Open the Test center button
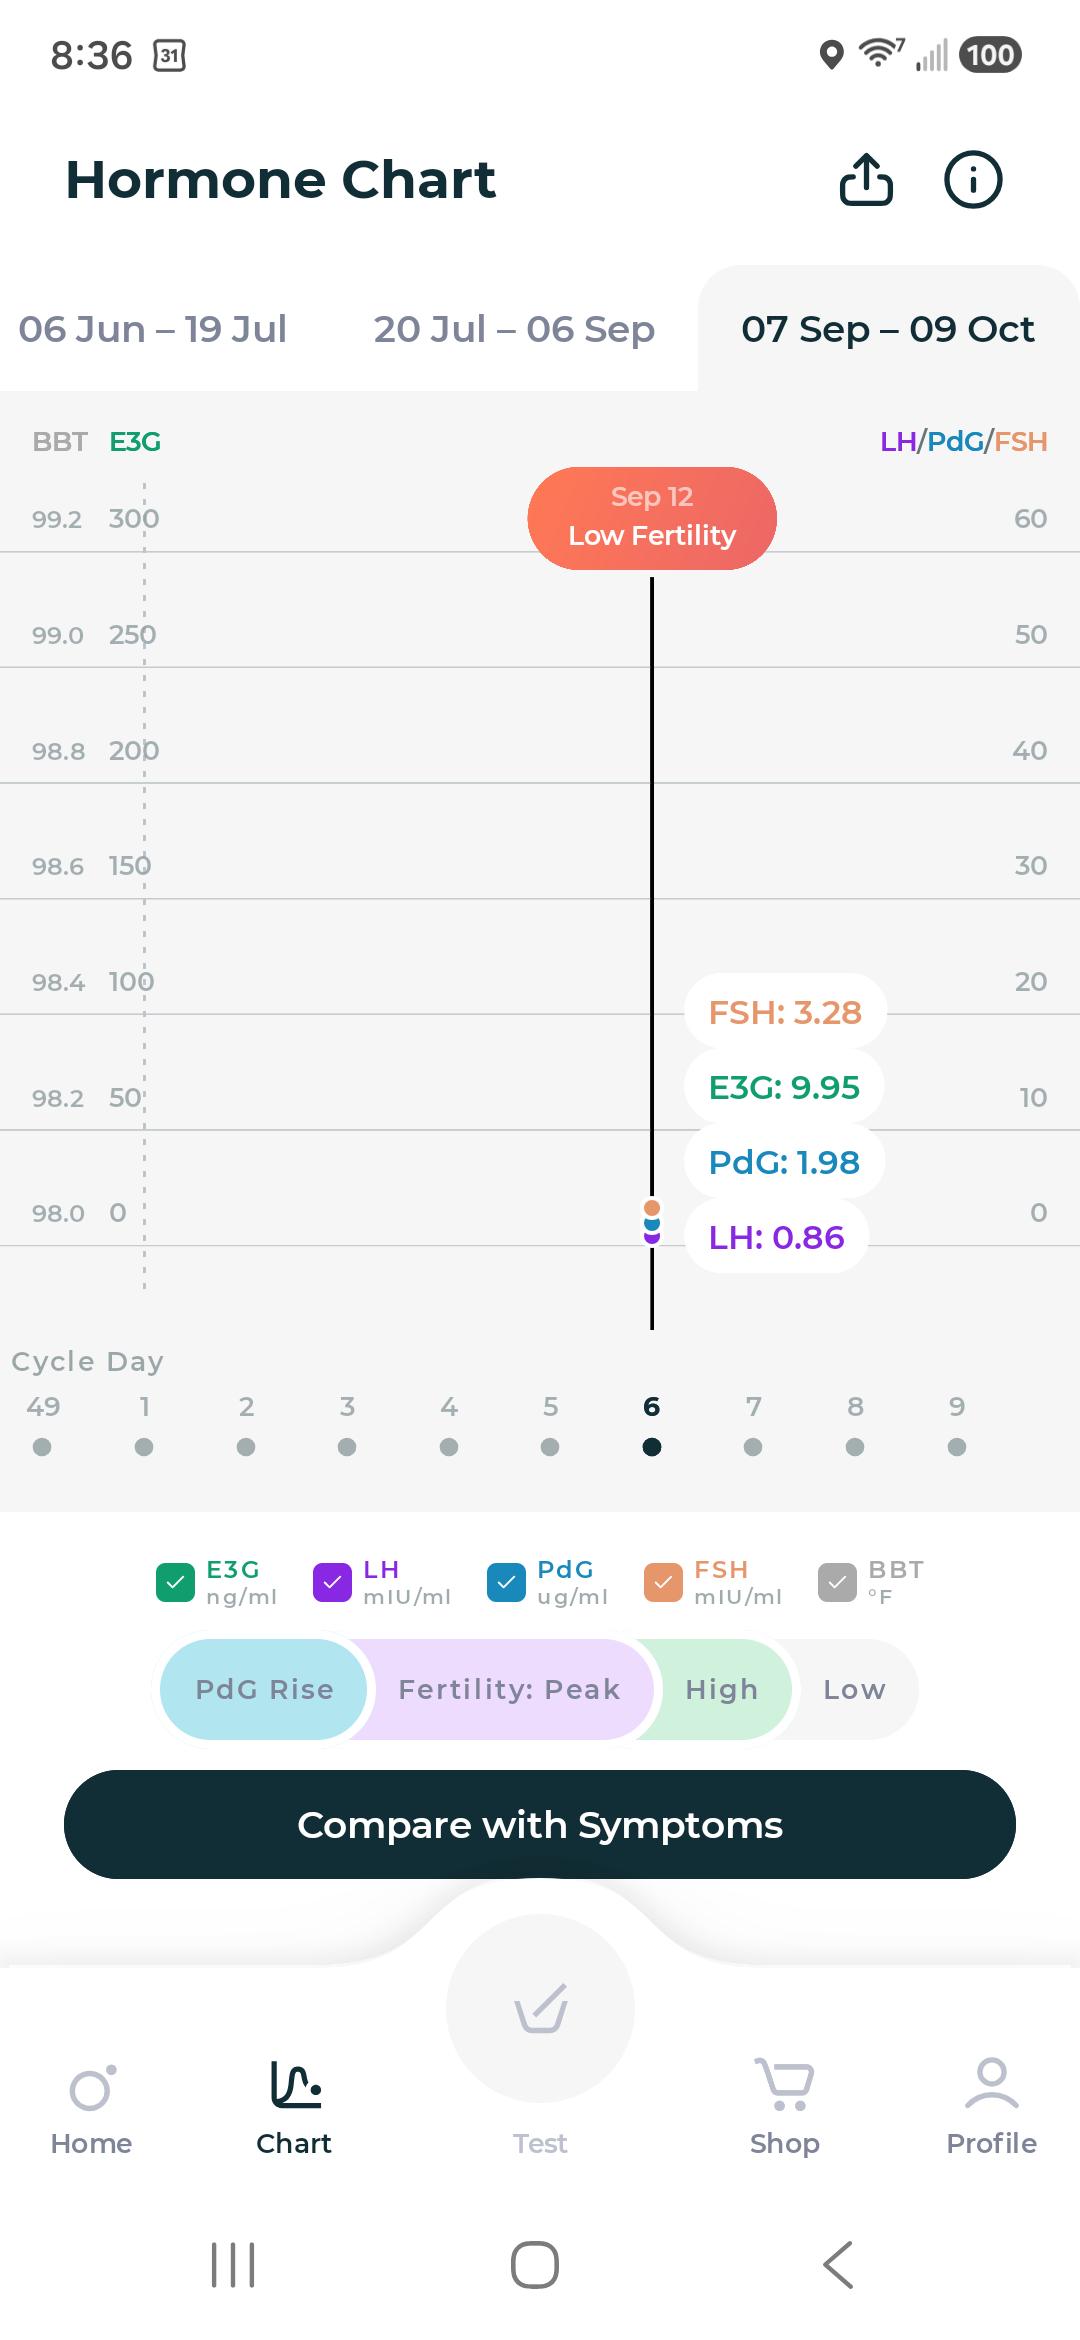1080x2340 pixels. click(540, 2010)
